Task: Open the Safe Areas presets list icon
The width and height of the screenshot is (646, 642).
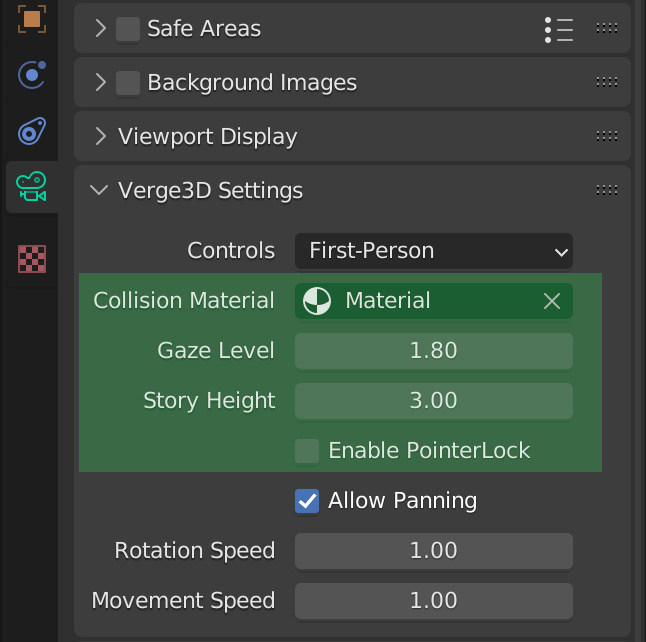Action: click(x=559, y=30)
